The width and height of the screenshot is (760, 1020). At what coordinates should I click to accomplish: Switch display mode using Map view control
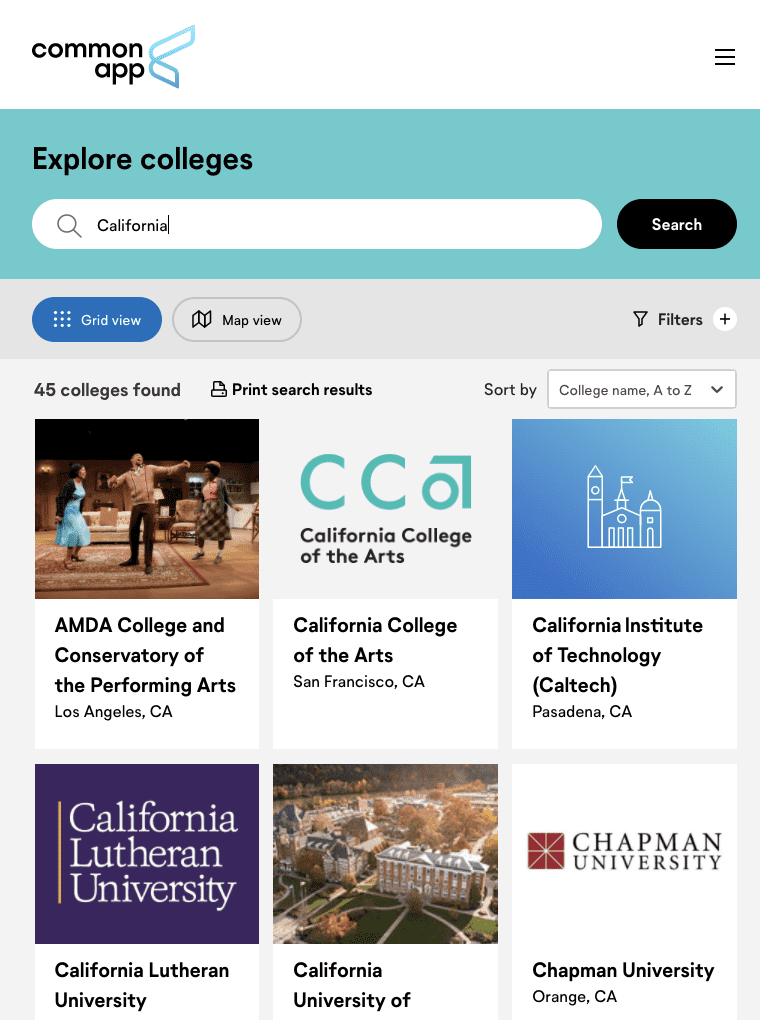pyautogui.click(x=236, y=319)
